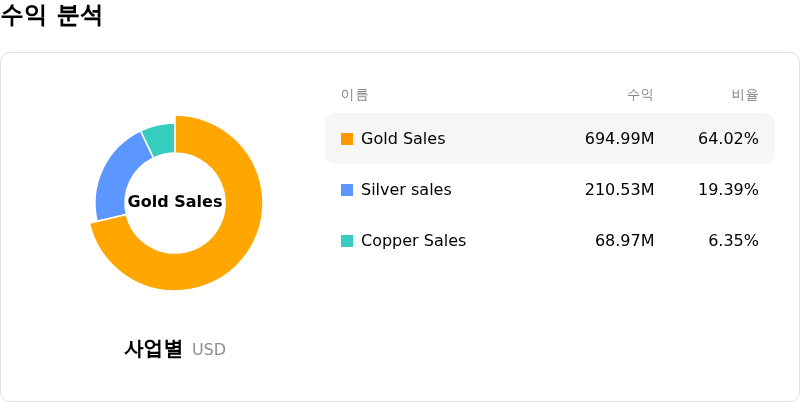Click the 210.53M revenue value

click(x=619, y=190)
